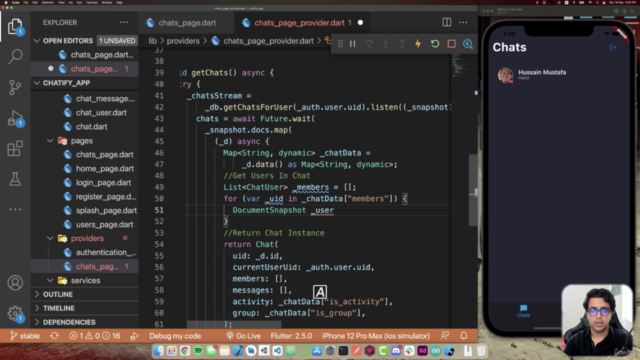The width and height of the screenshot is (640, 360).
Task: Click debug Step Into arrow
Action: [385, 44]
